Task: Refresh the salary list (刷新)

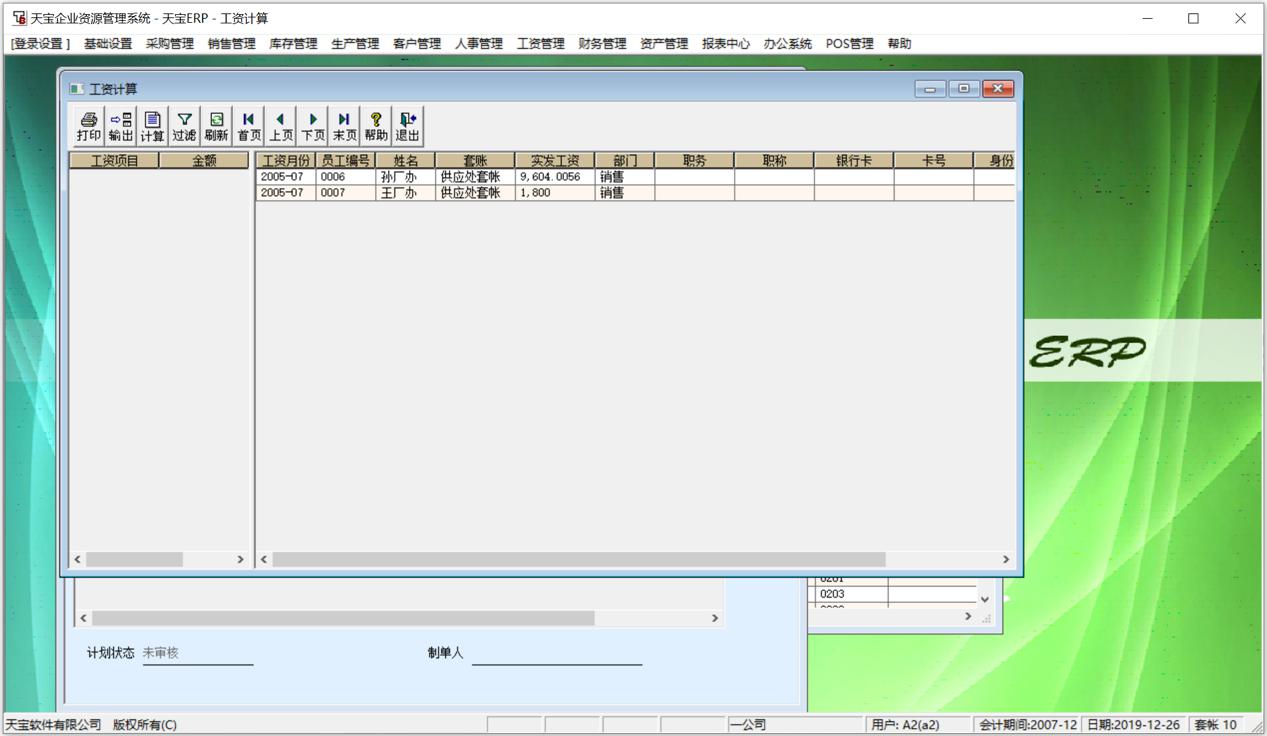Action: point(216,126)
